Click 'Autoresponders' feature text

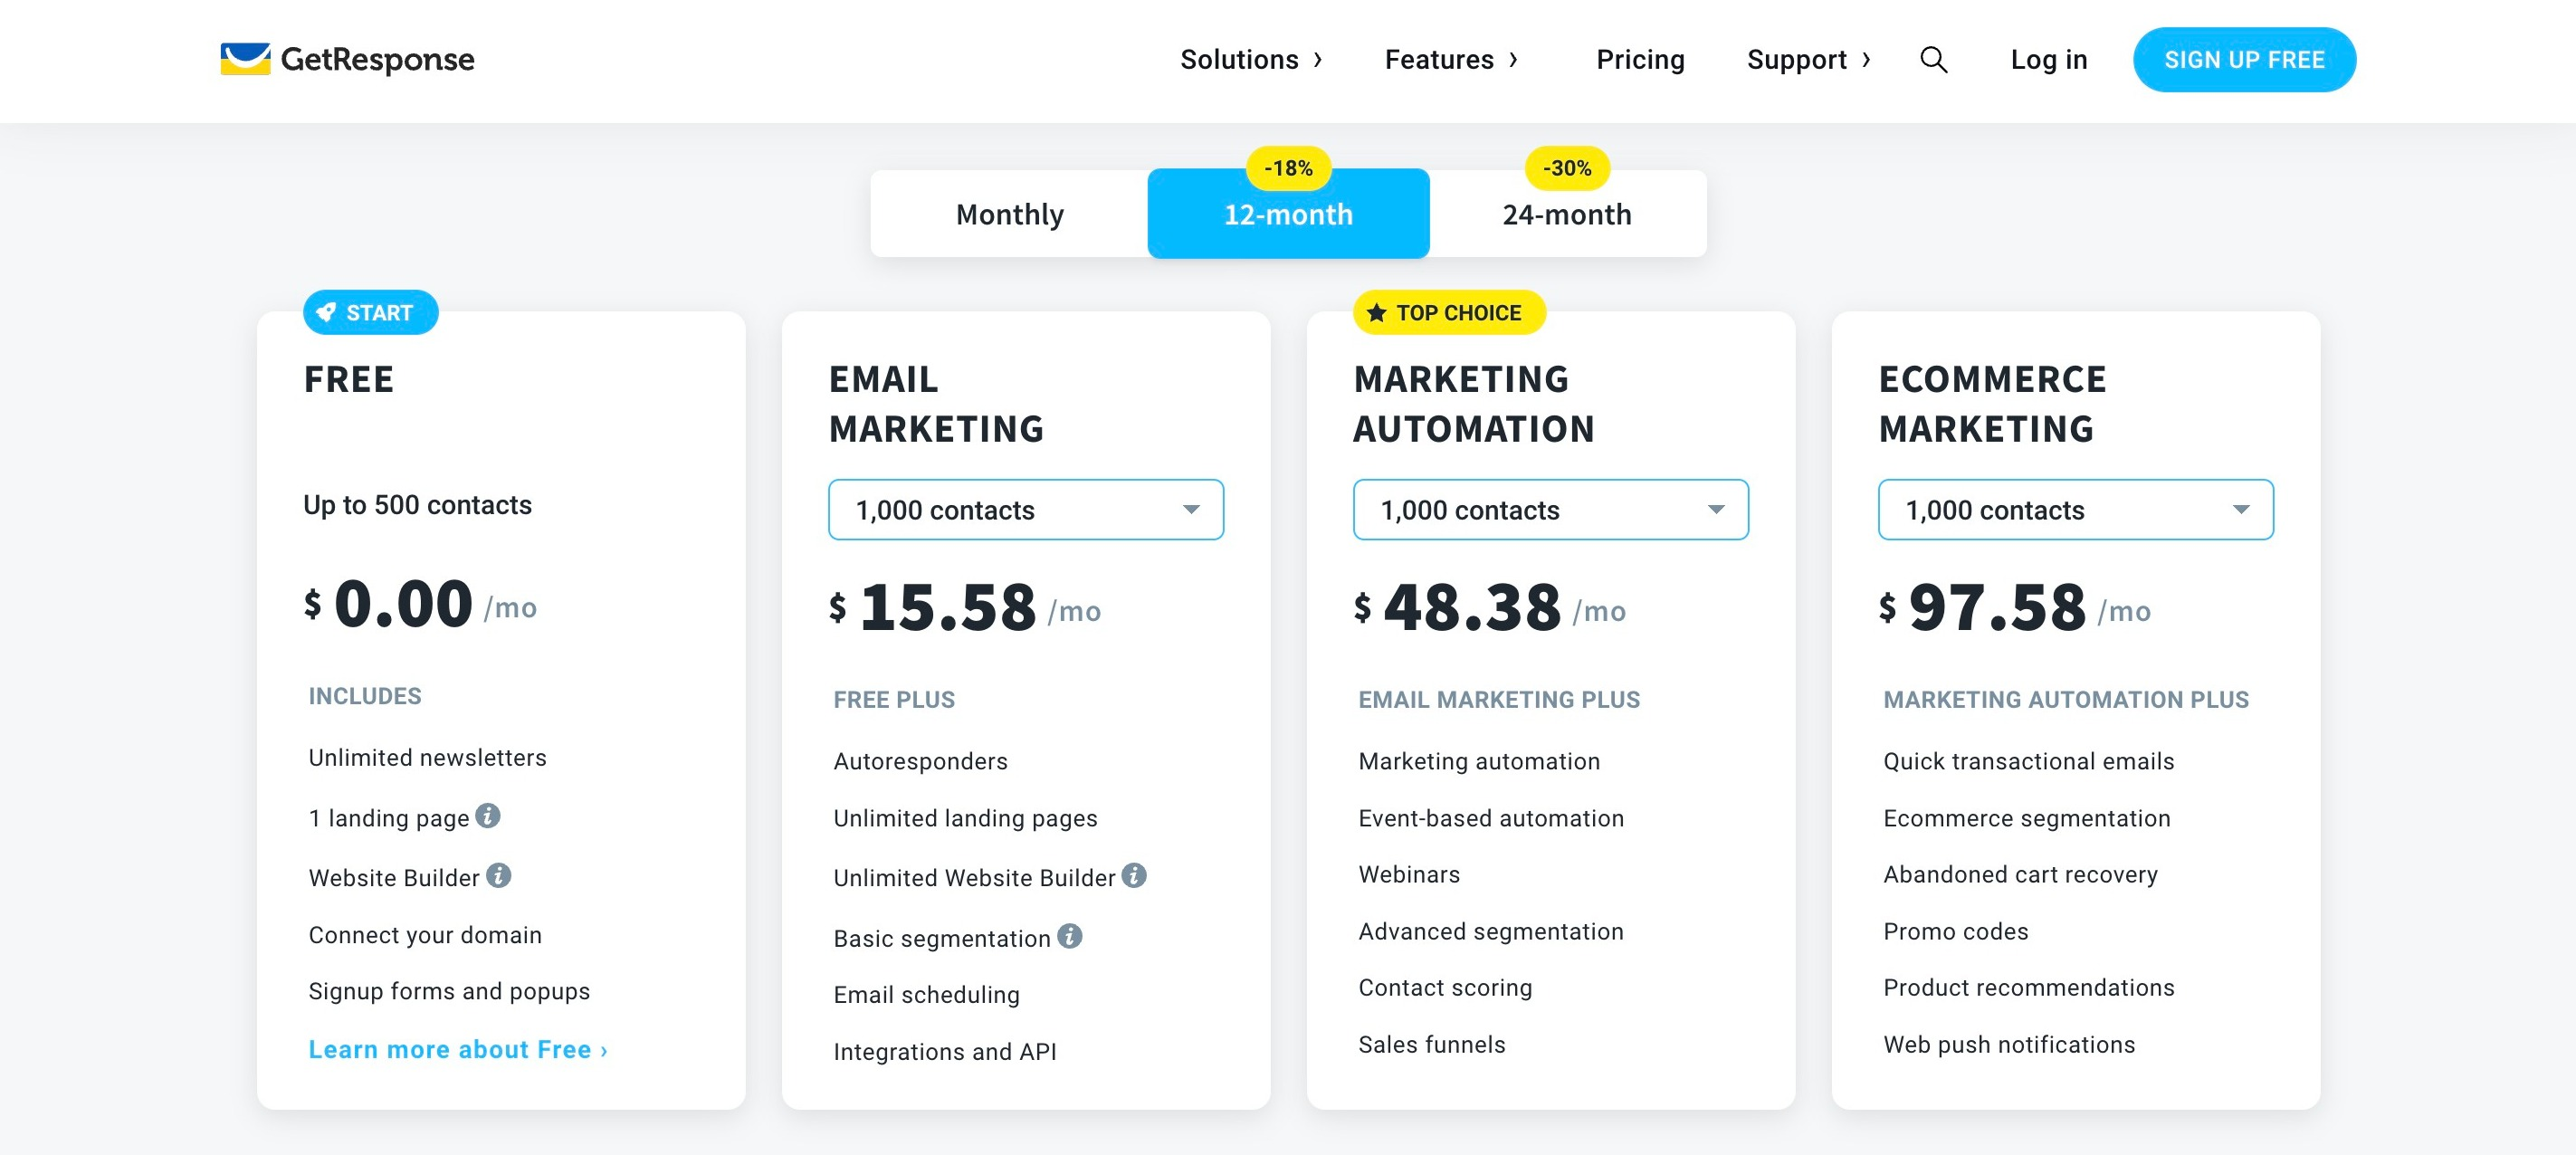tap(921, 761)
